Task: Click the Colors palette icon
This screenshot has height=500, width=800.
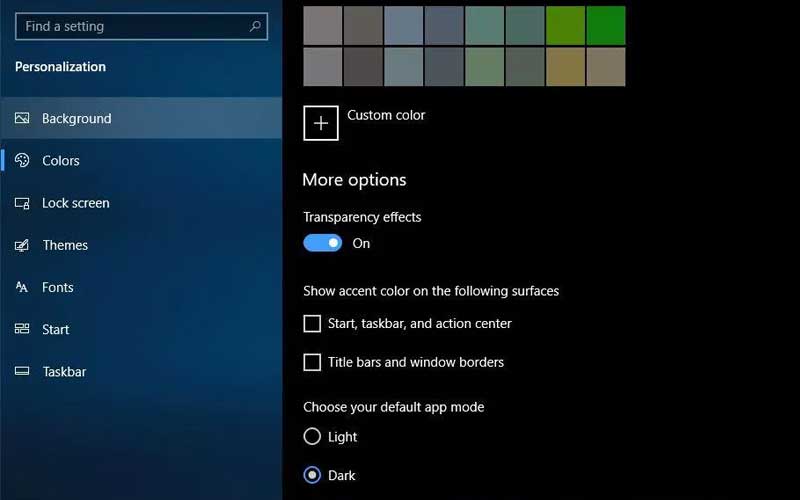Action: pos(22,160)
